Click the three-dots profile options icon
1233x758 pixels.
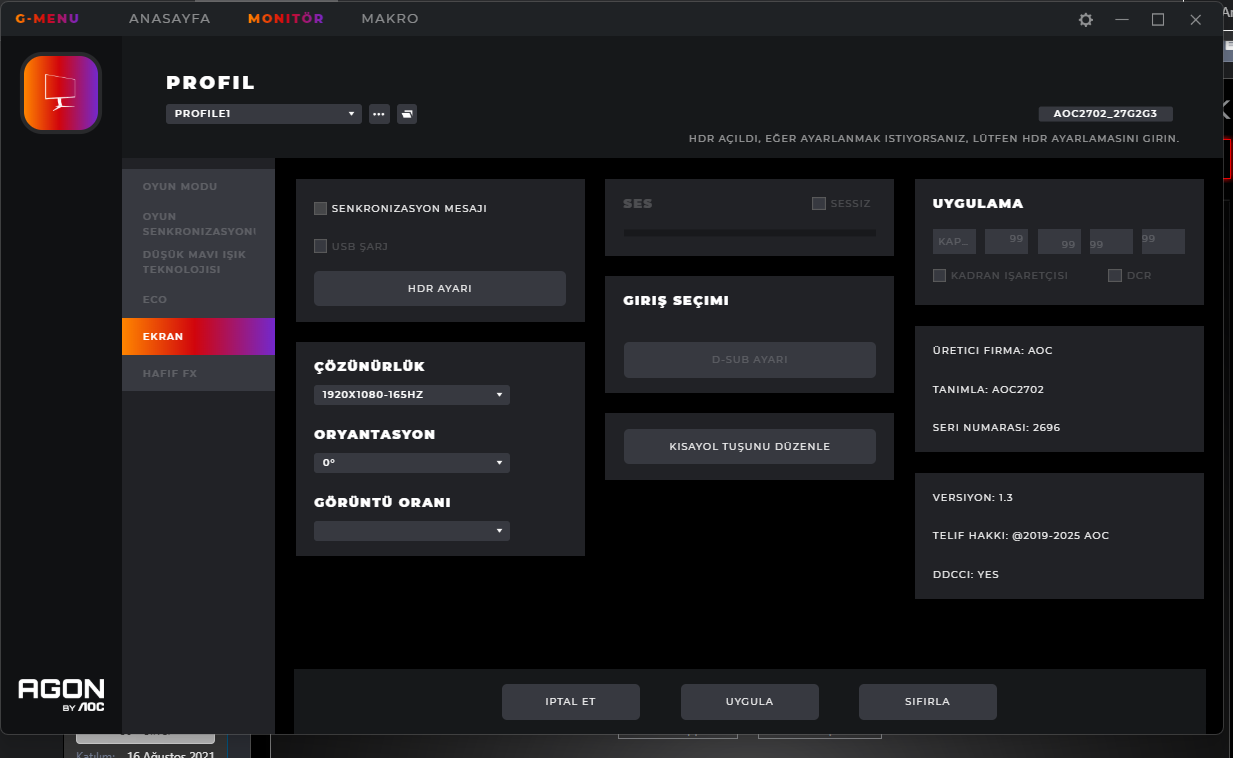379,114
